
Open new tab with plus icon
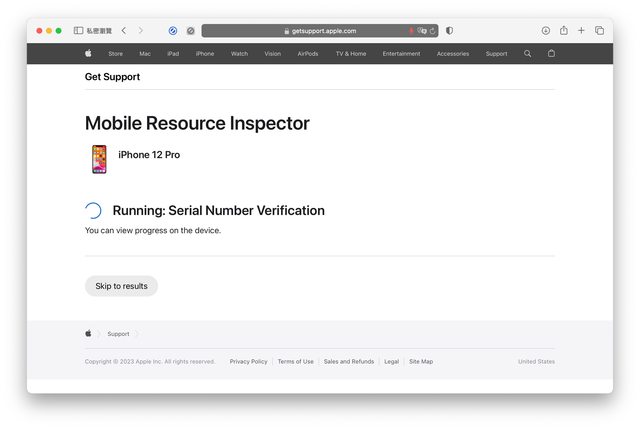[581, 31]
